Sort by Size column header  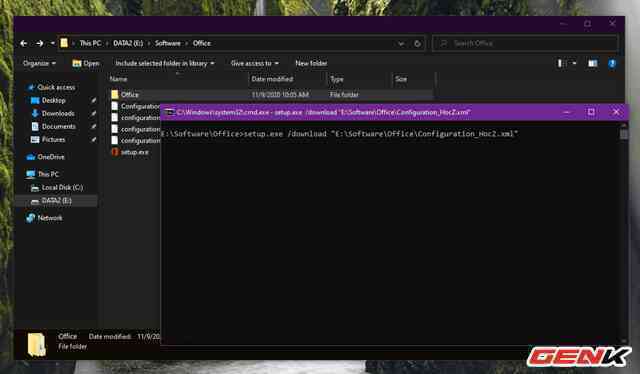(401, 79)
